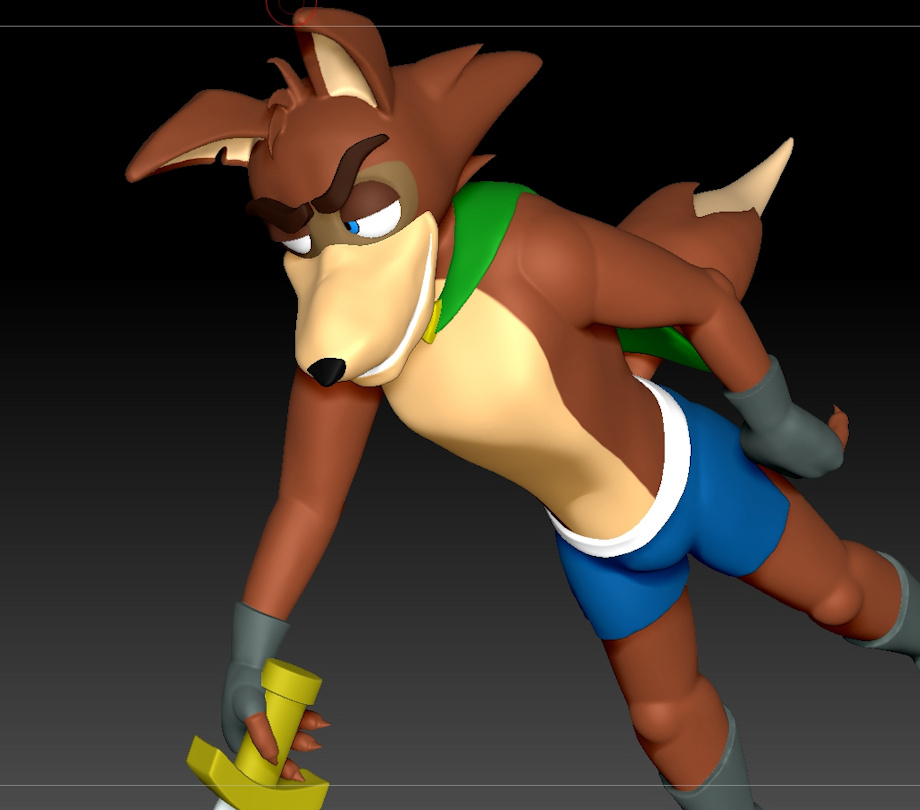Select the blue shorts mesh
This screenshot has height=810, width=920.
(x=700, y=520)
